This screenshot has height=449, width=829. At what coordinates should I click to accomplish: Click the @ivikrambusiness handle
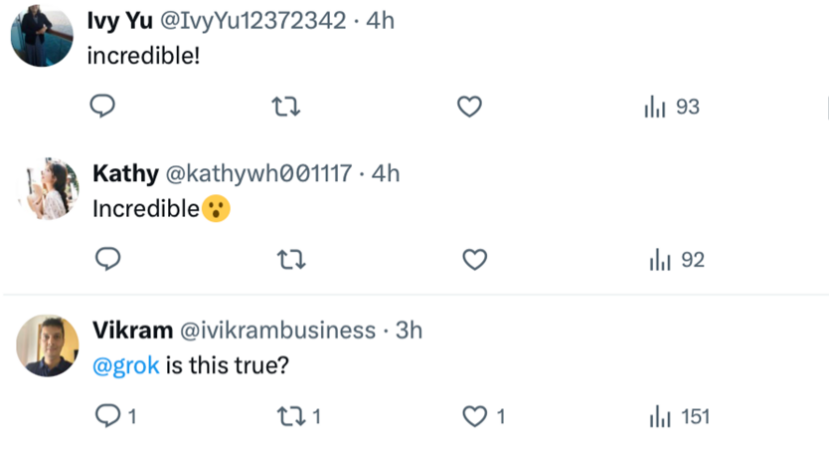[278, 330]
